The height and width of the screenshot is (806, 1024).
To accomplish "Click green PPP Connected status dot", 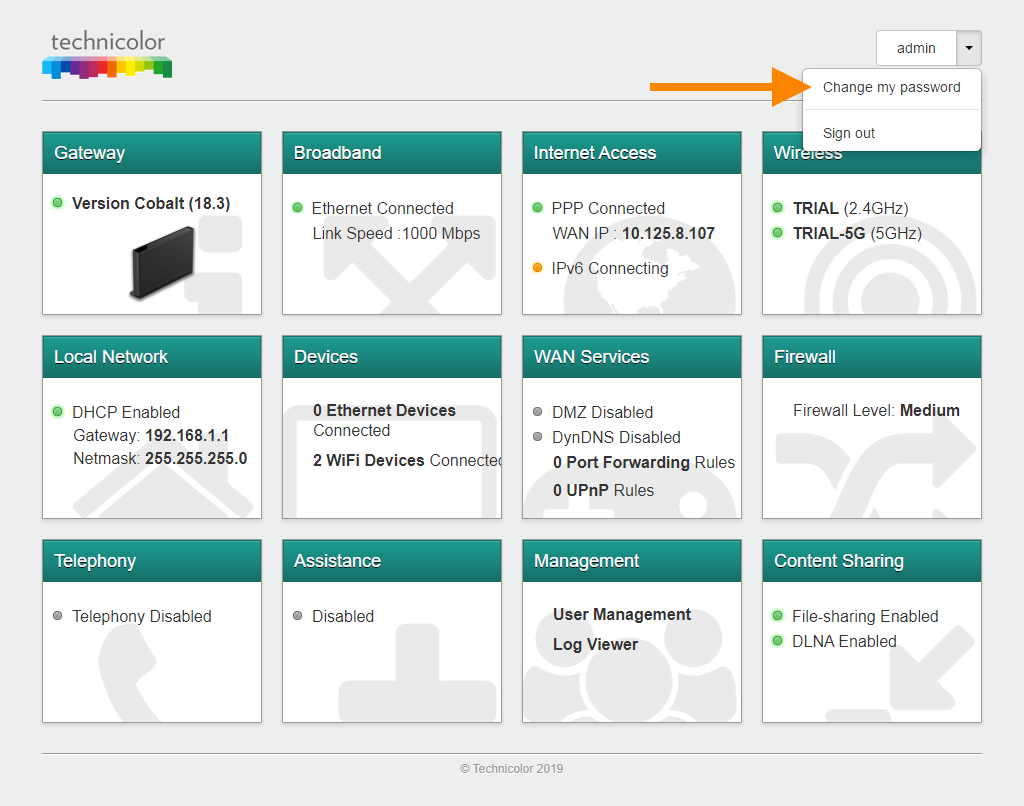I will click(x=538, y=208).
